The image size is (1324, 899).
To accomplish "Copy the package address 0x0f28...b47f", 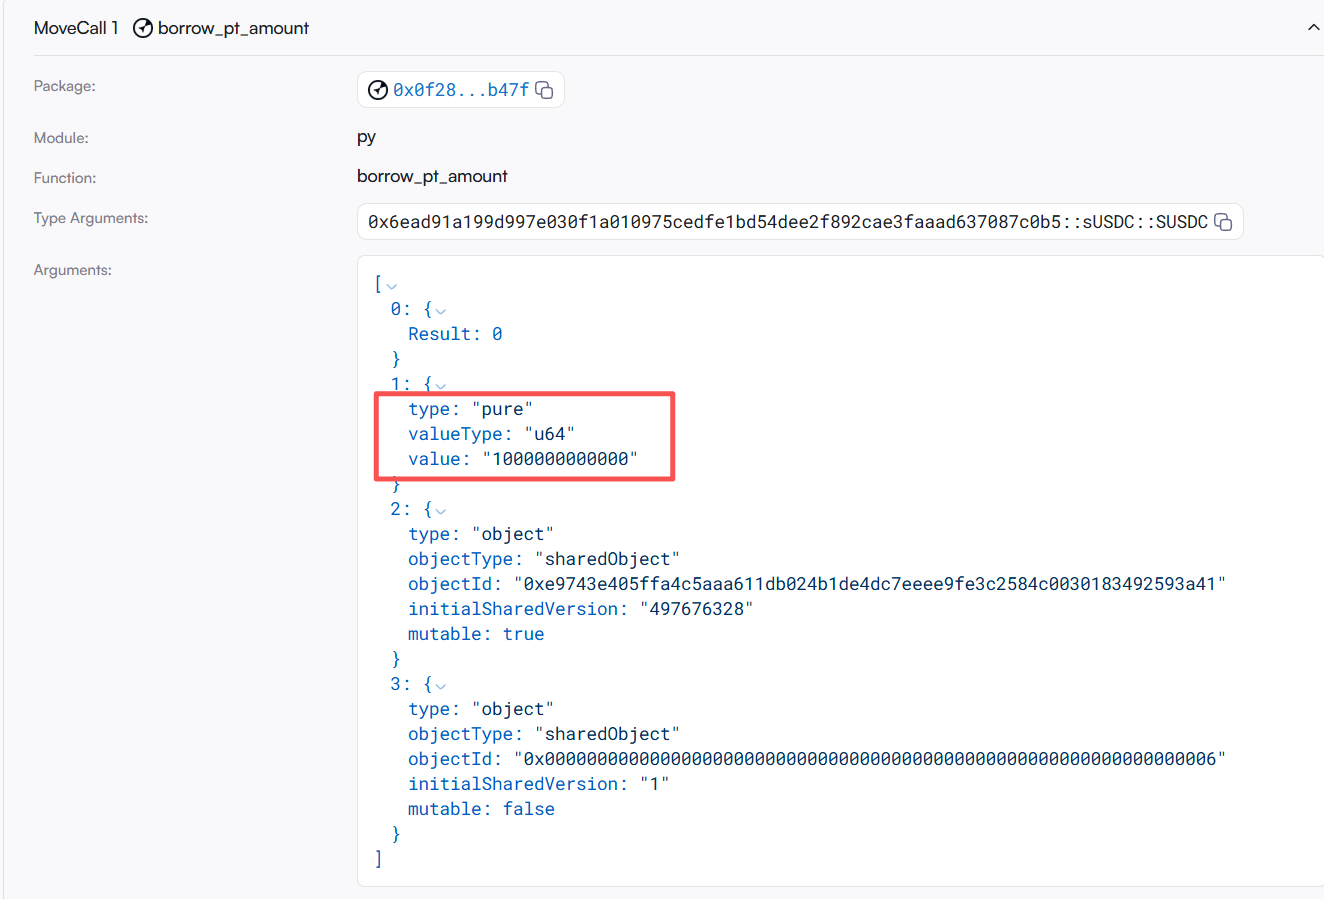I will click(x=545, y=90).
